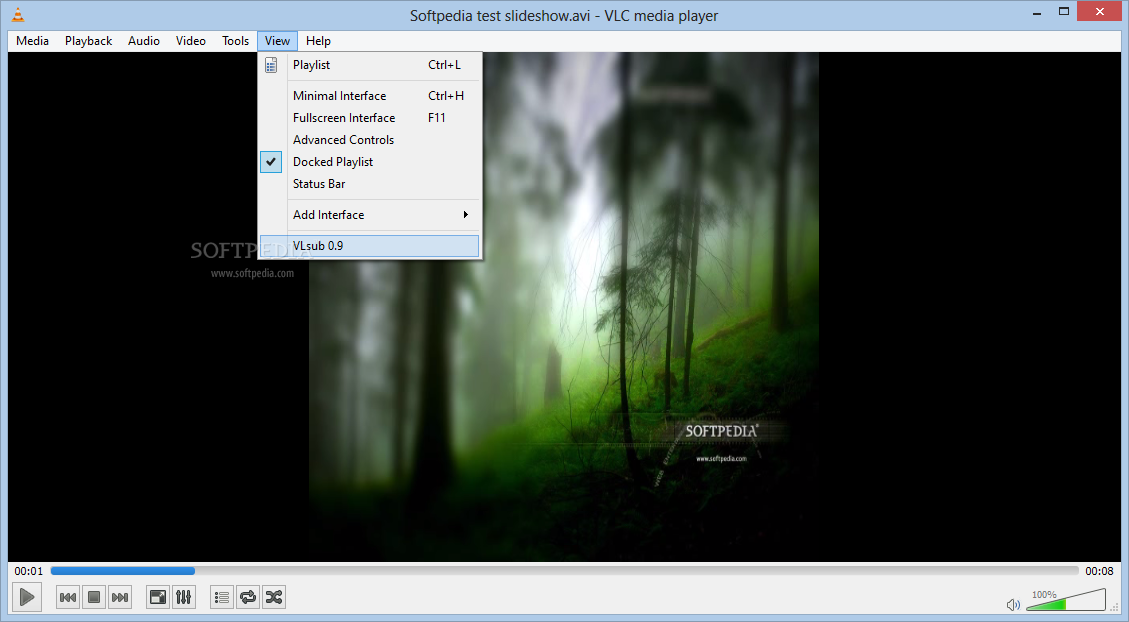Click the VLC cone icon in title bar
Viewport: 1129px width, 622px height.
(x=18, y=14)
